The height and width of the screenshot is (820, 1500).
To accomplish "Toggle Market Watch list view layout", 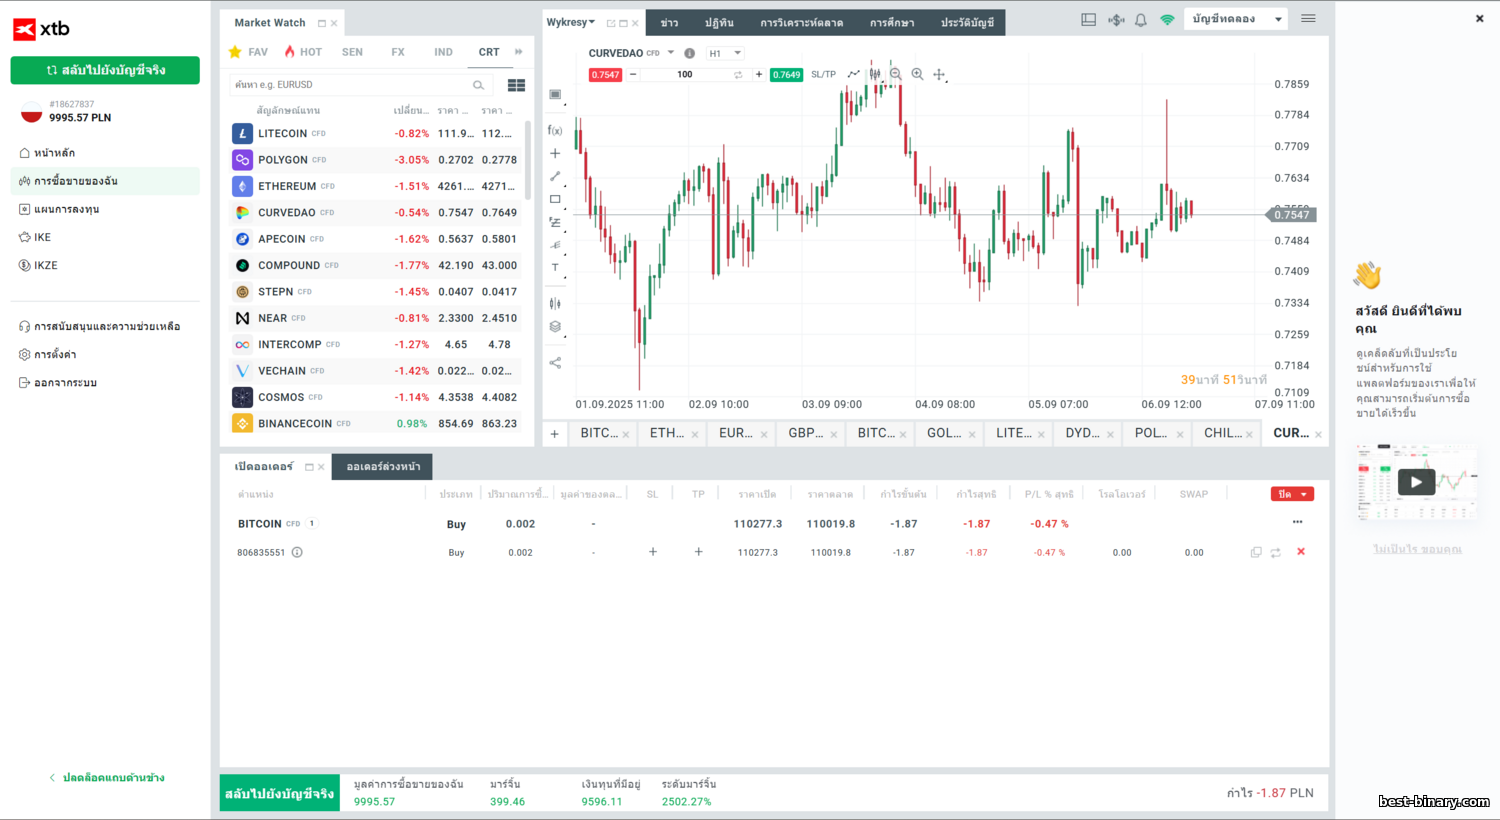I will [516, 85].
